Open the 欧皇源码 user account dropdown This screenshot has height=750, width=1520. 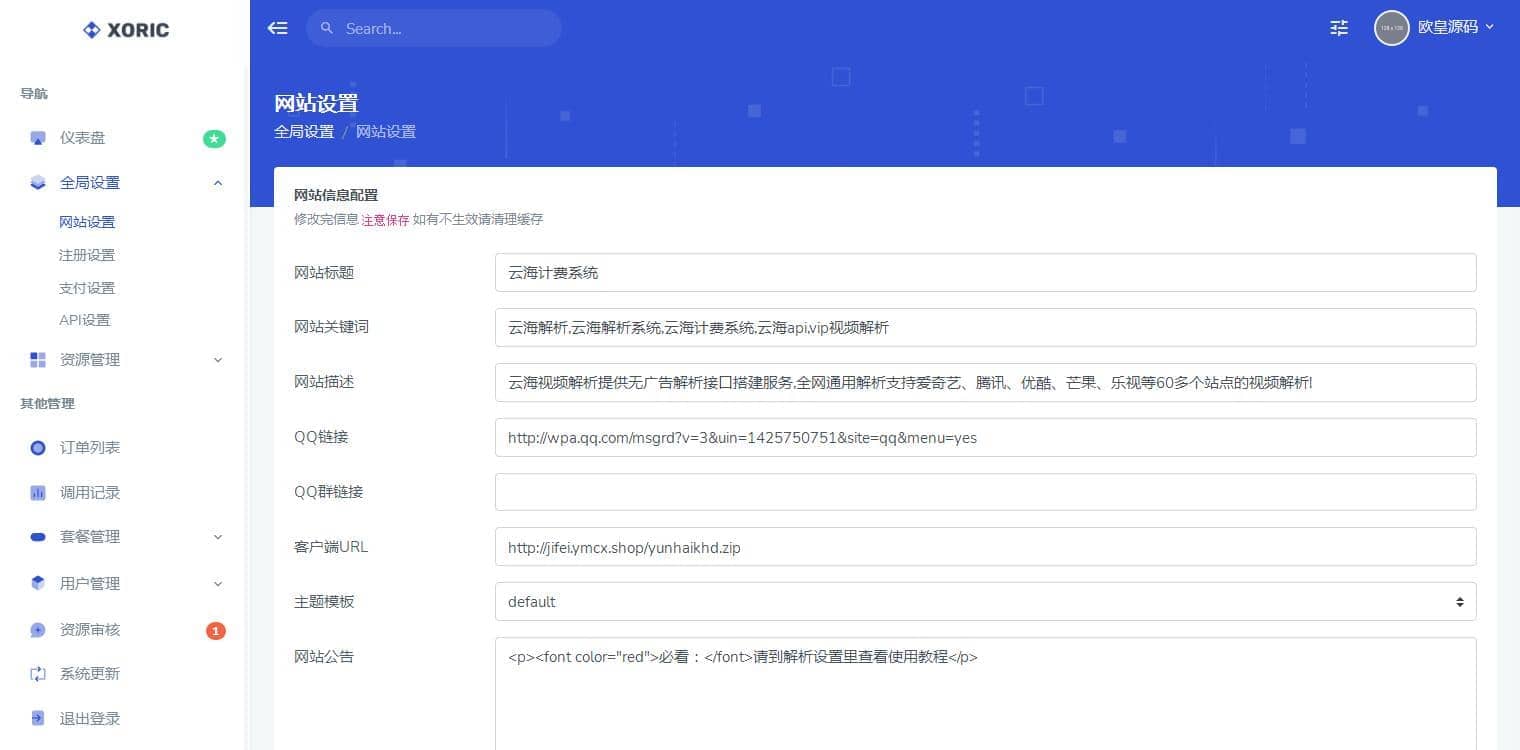(1435, 28)
